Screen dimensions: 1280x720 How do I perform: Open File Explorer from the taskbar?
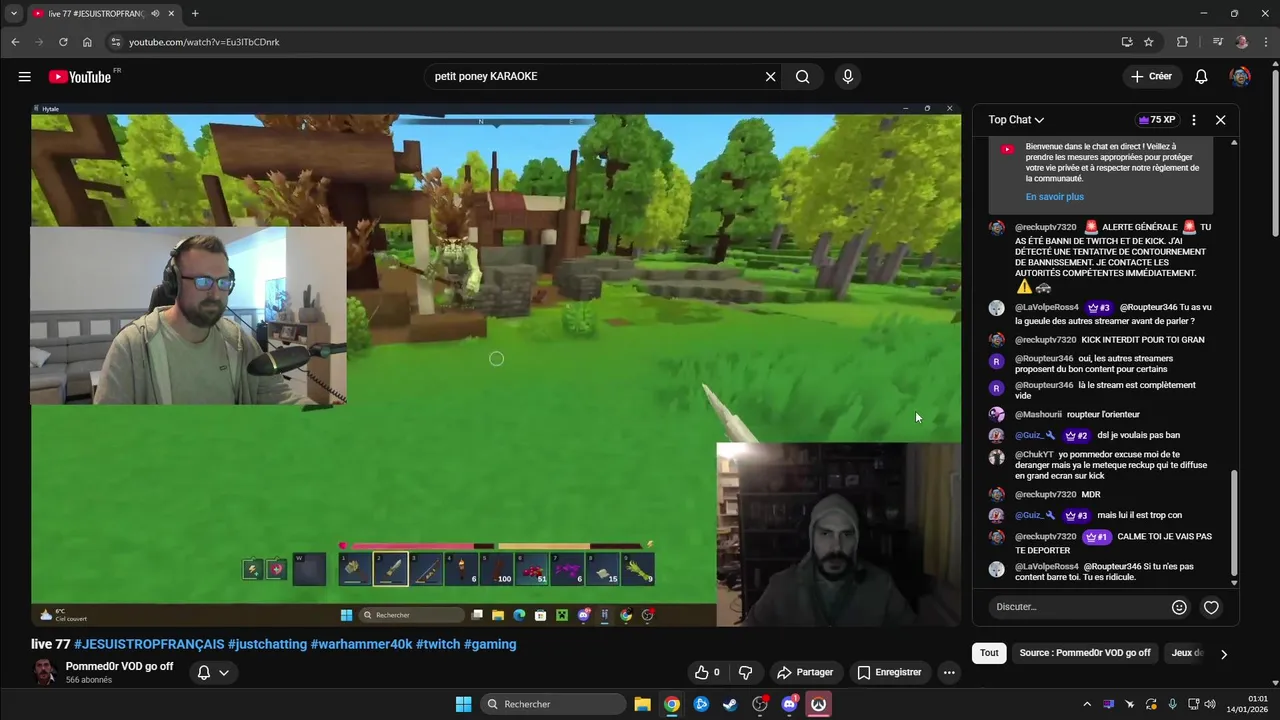(643, 704)
